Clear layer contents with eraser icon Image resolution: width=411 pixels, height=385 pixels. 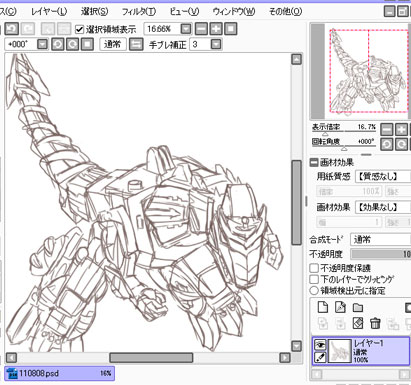pos(358,323)
